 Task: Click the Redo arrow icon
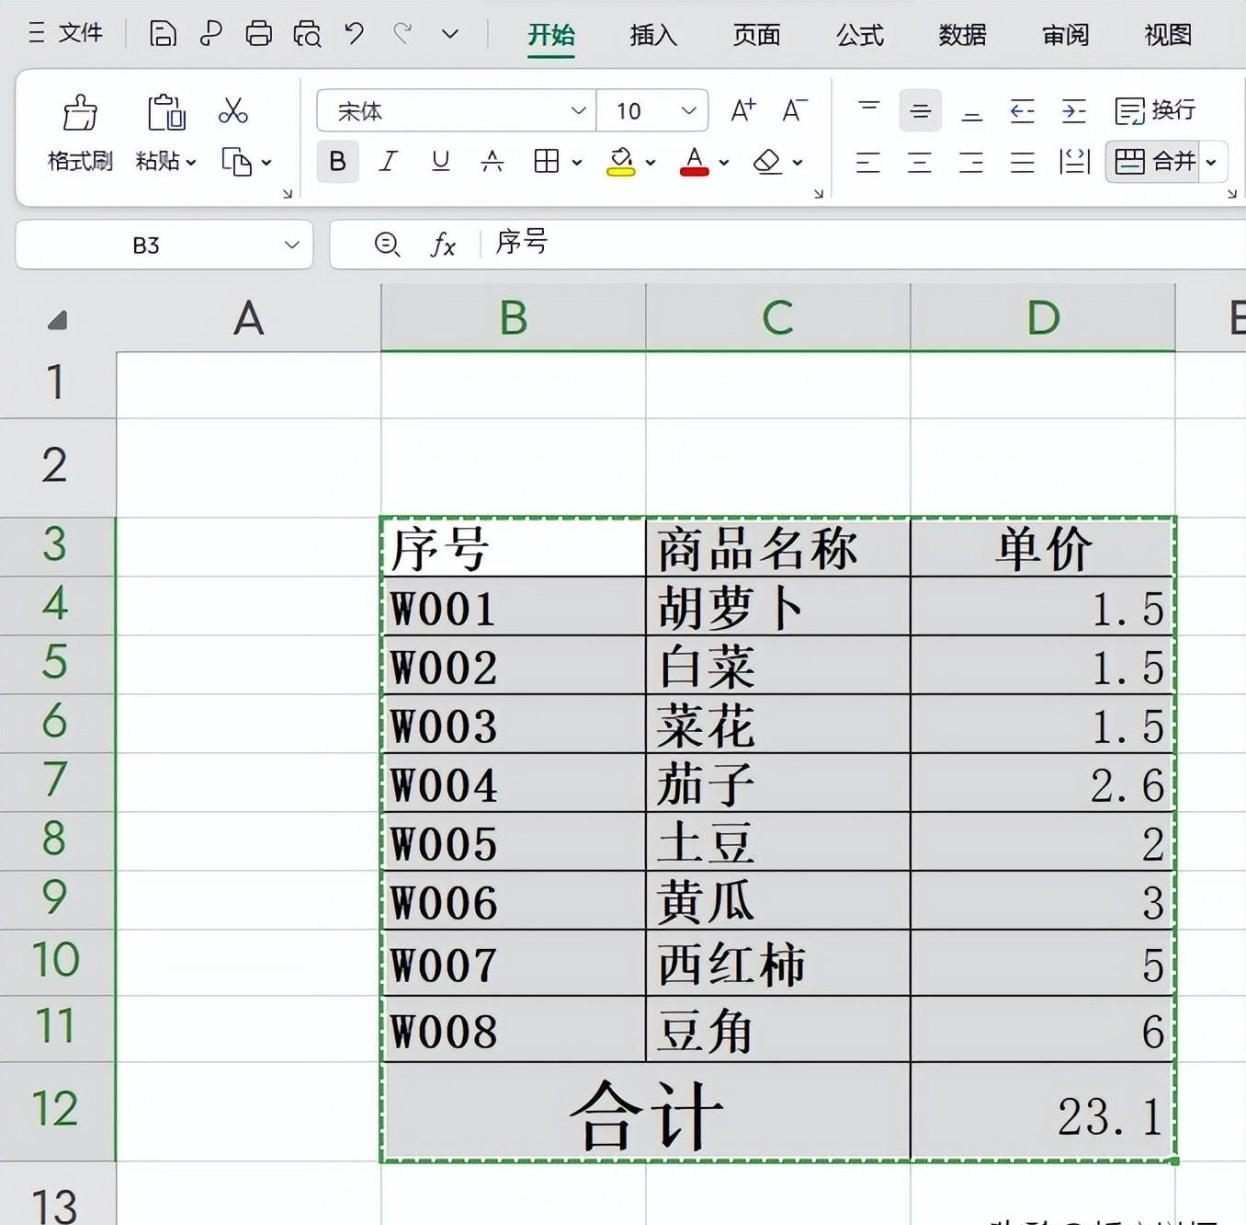(x=403, y=33)
